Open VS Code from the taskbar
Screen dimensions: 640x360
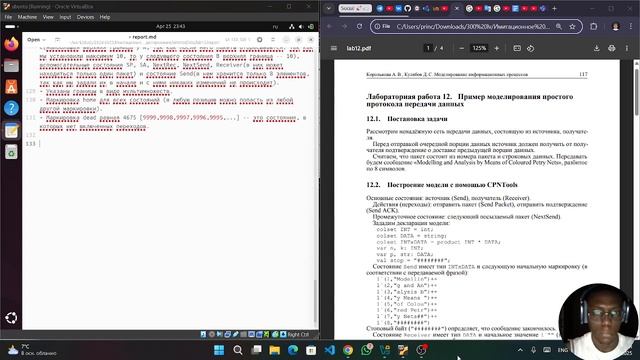click(x=330, y=350)
